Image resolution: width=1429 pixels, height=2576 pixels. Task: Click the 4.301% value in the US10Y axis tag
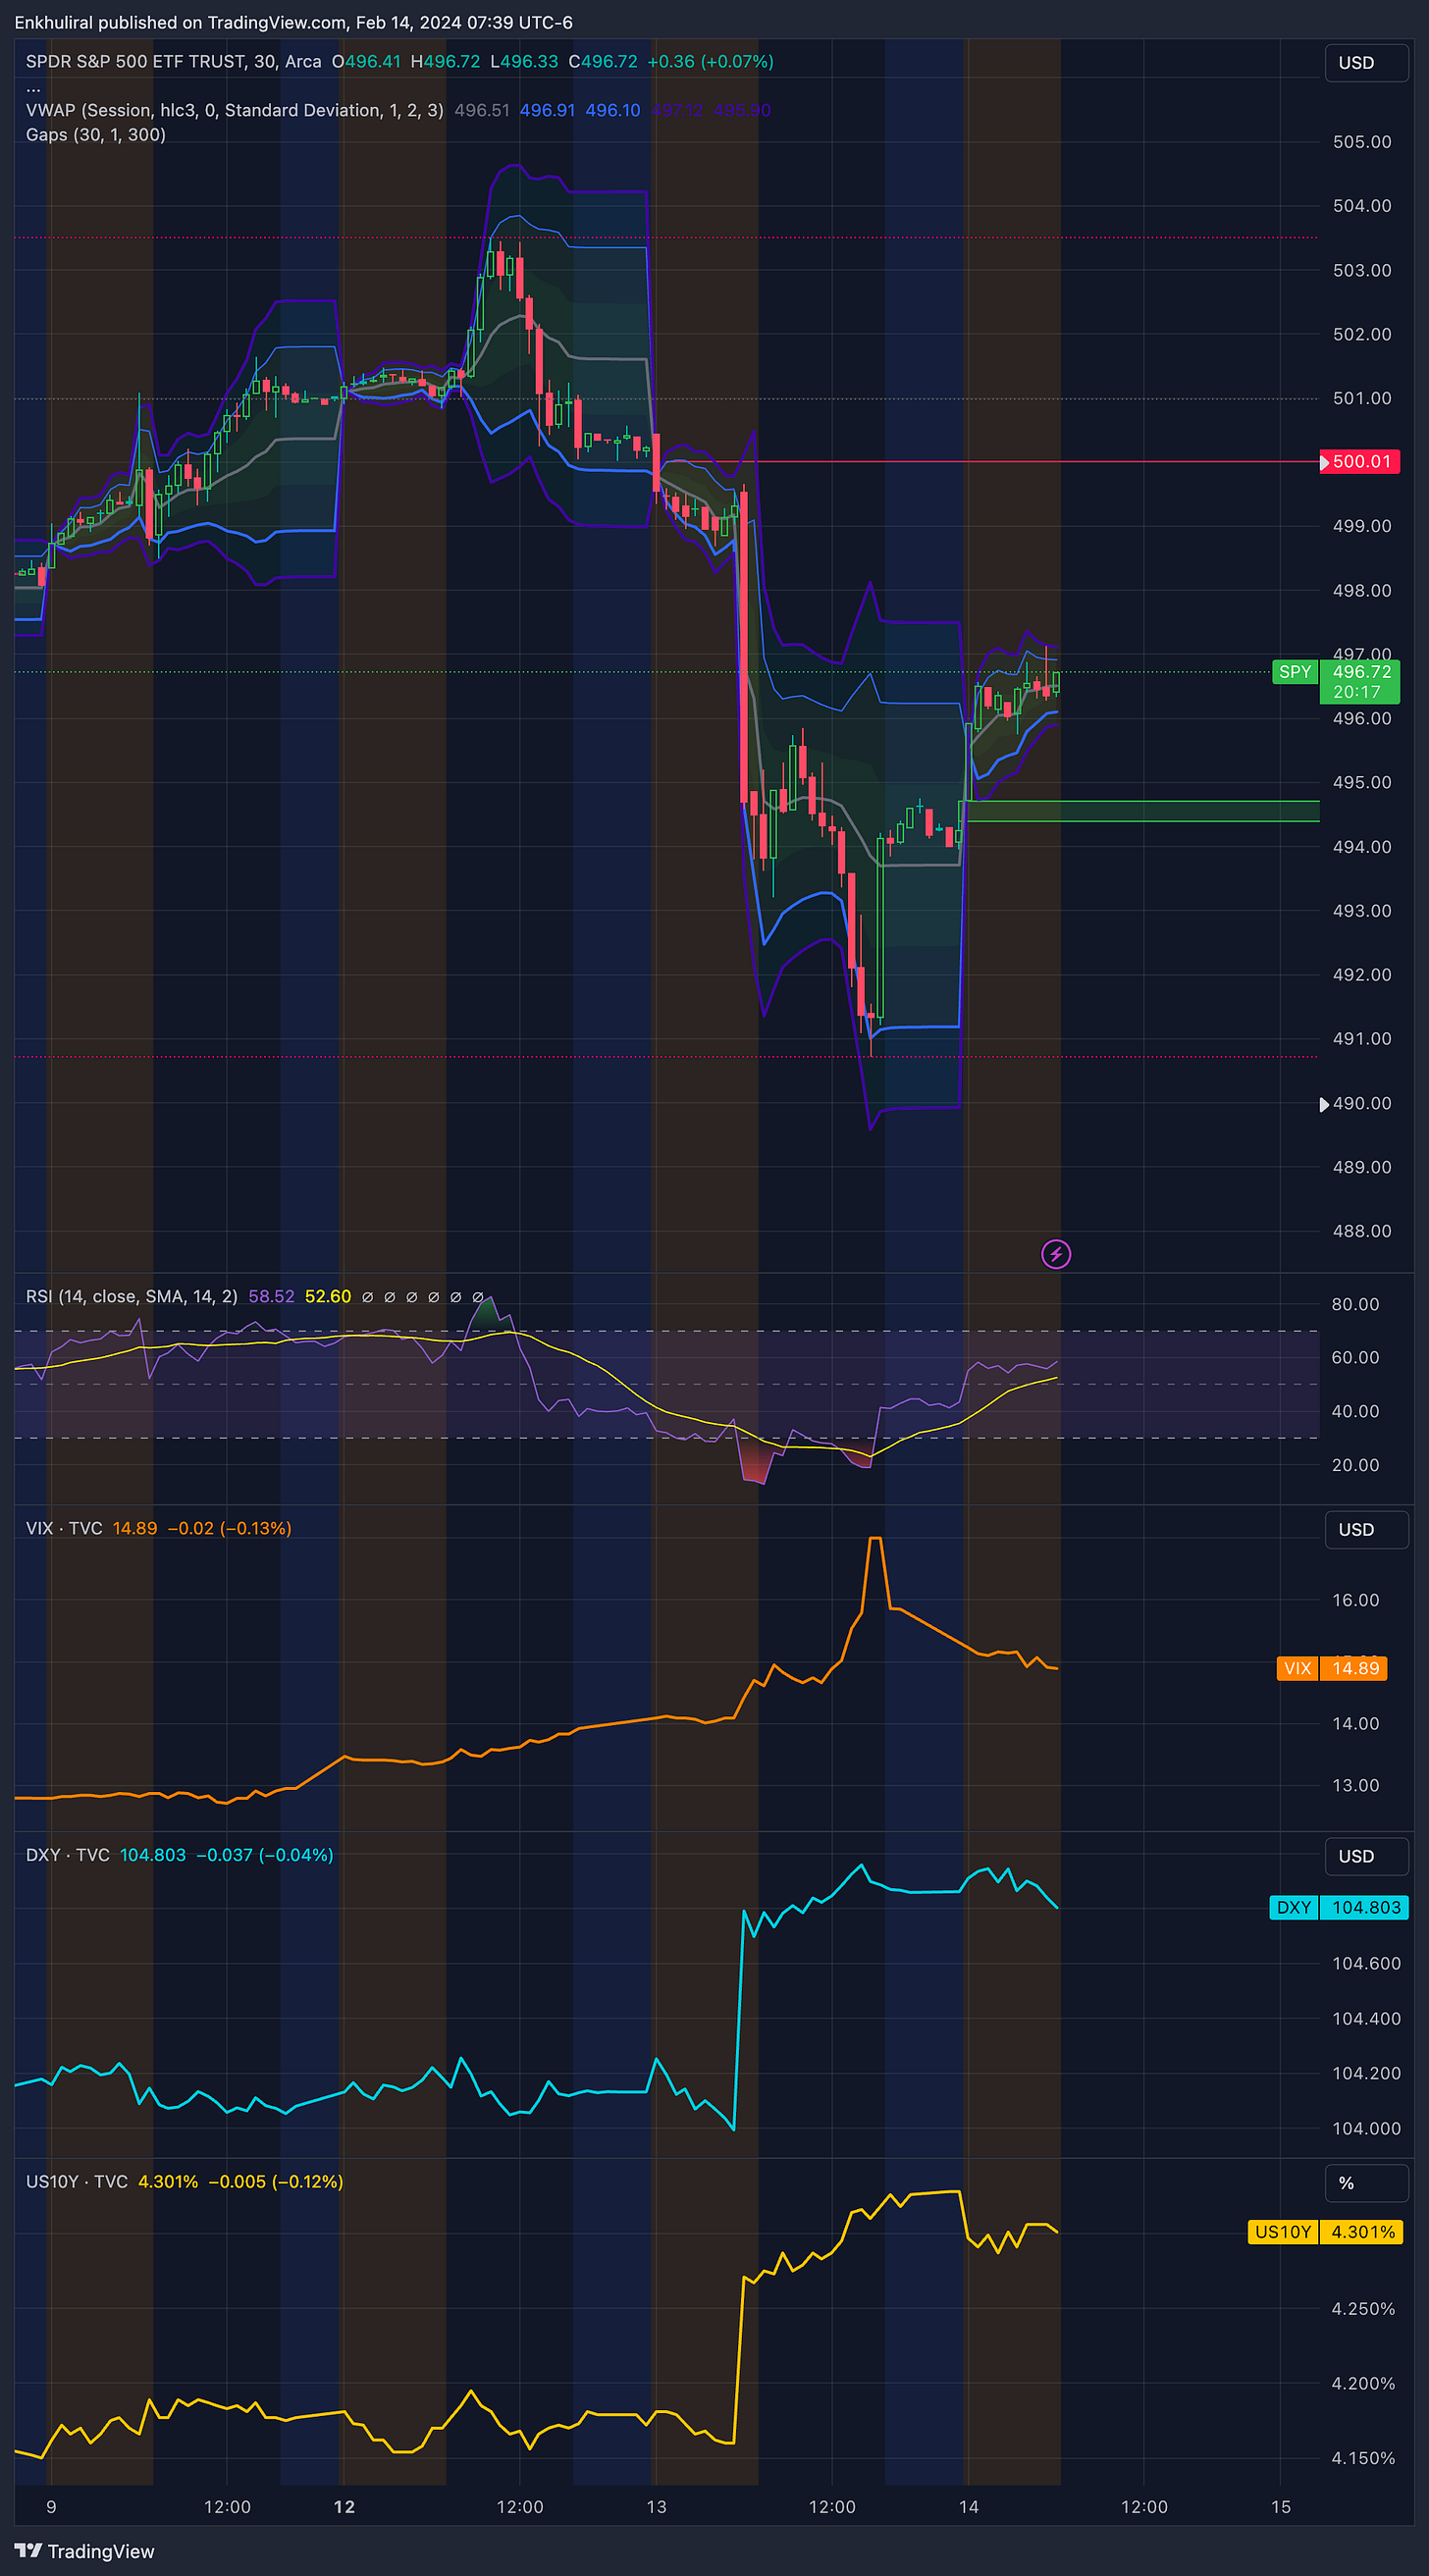click(1362, 2232)
